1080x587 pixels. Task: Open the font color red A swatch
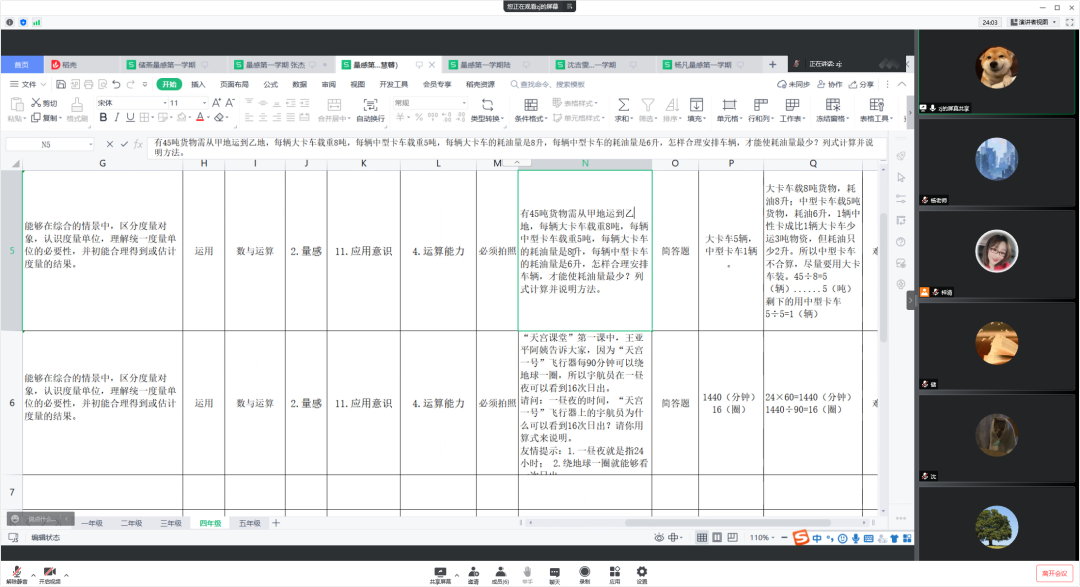point(200,118)
